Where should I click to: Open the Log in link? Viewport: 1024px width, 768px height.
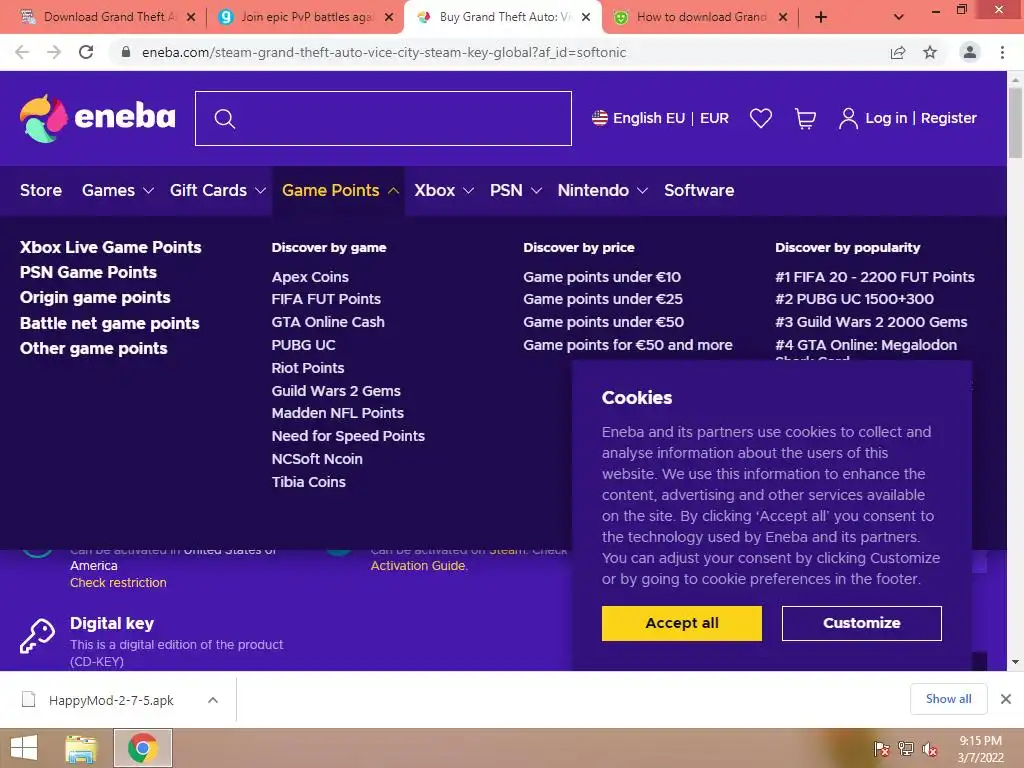point(886,118)
